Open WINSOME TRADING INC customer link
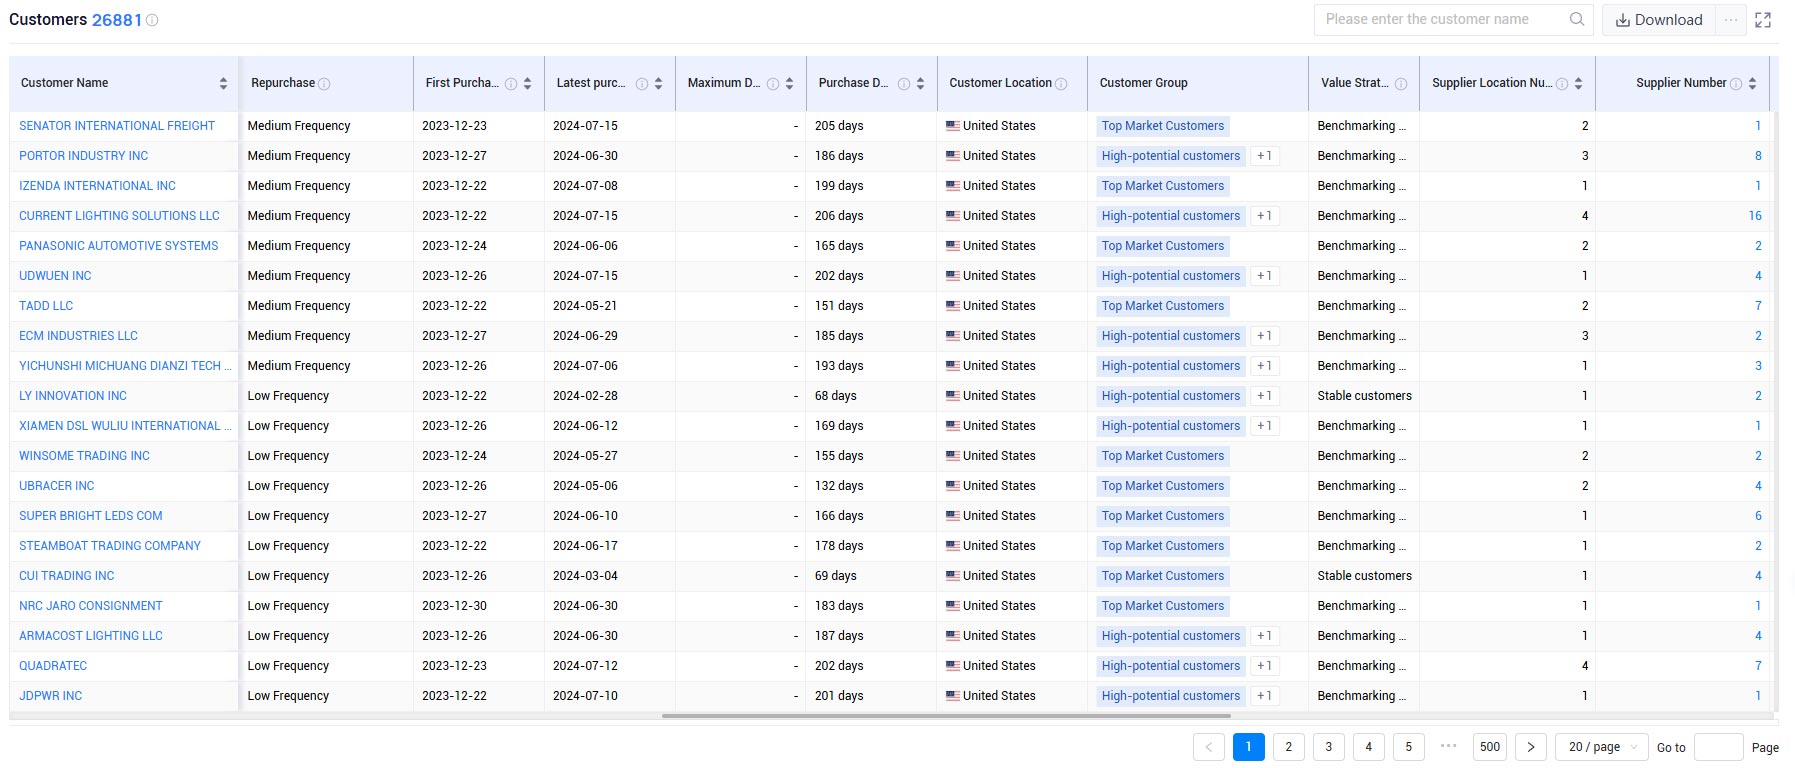Viewport: 1795px width, 768px height. pyautogui.click(x=84, y=456)
